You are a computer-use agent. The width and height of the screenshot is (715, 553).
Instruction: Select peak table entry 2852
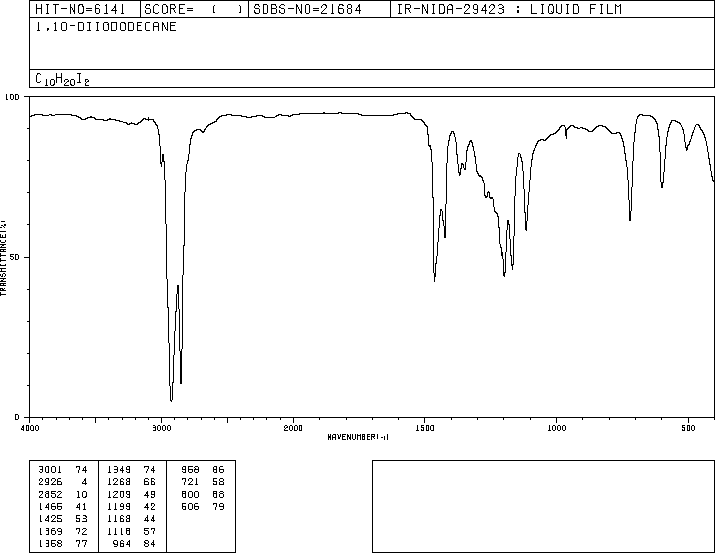(x=50, y=494)
